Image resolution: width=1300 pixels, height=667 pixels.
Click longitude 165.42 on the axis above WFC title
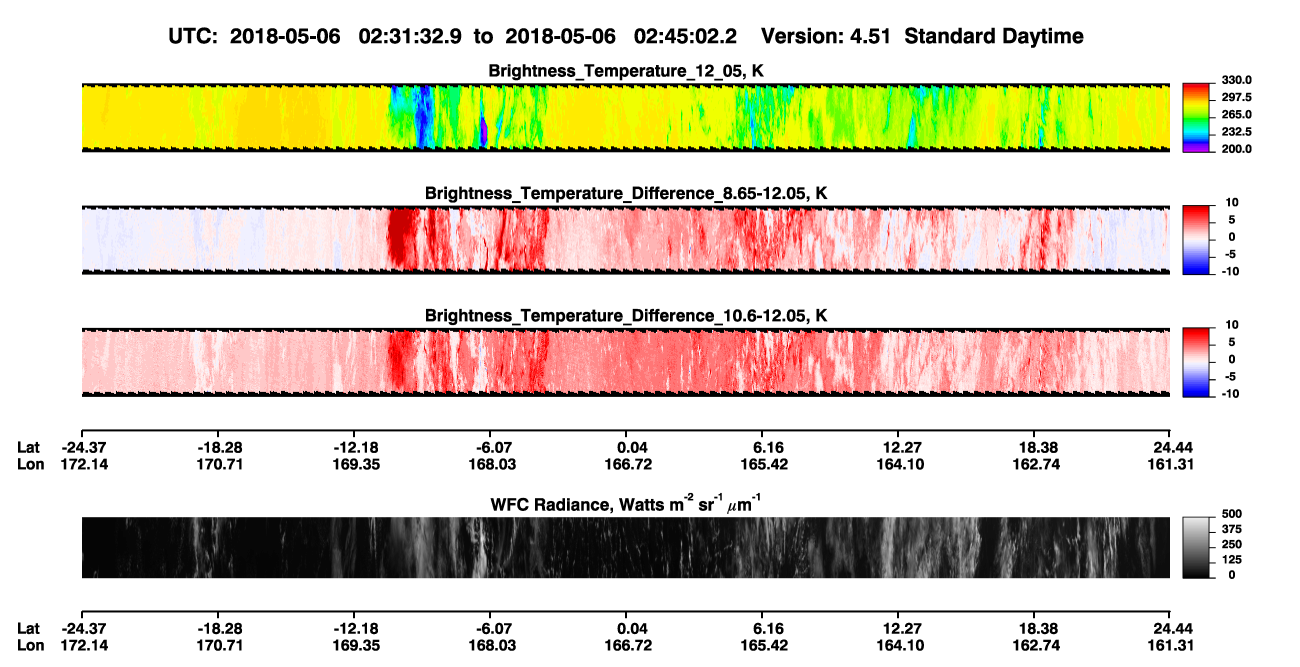766,464
